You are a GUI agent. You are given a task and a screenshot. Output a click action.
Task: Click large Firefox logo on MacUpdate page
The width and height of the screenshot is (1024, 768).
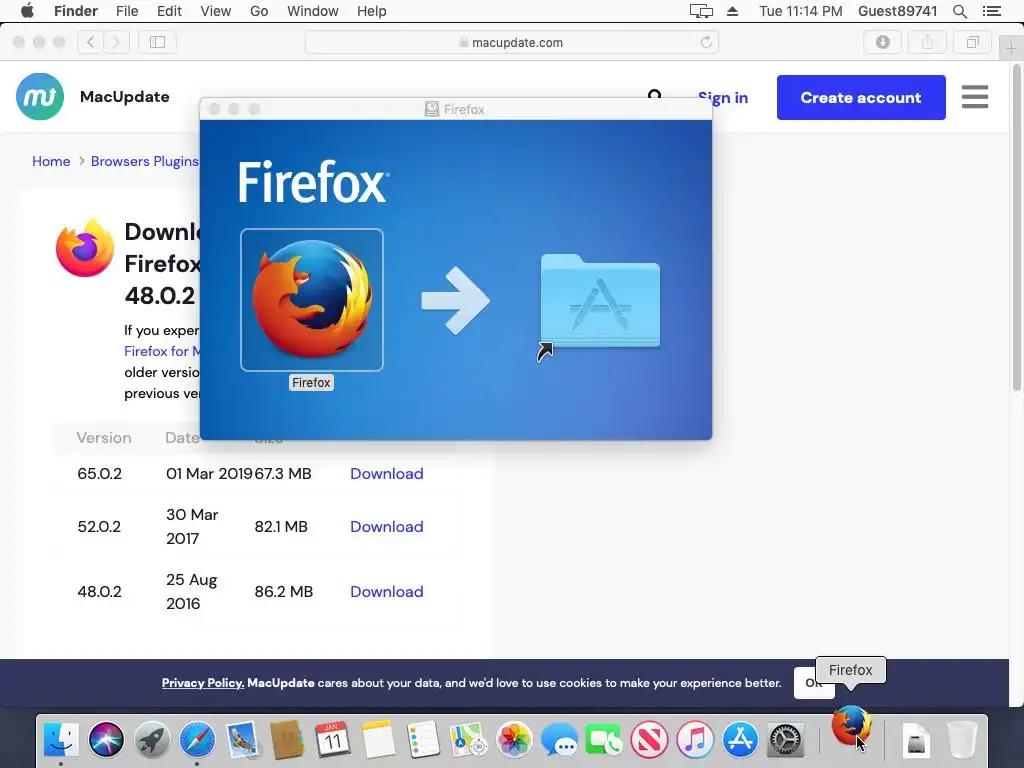coord(85,248)
